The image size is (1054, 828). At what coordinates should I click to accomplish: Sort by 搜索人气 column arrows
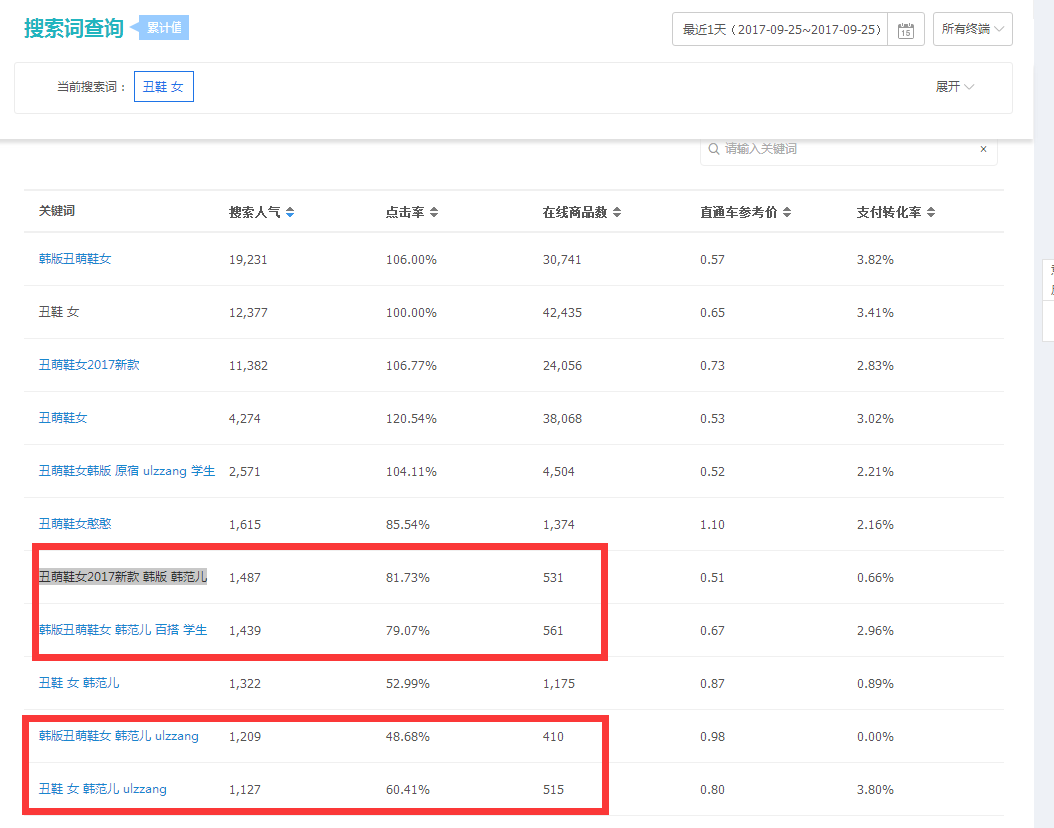click(290, 212)
